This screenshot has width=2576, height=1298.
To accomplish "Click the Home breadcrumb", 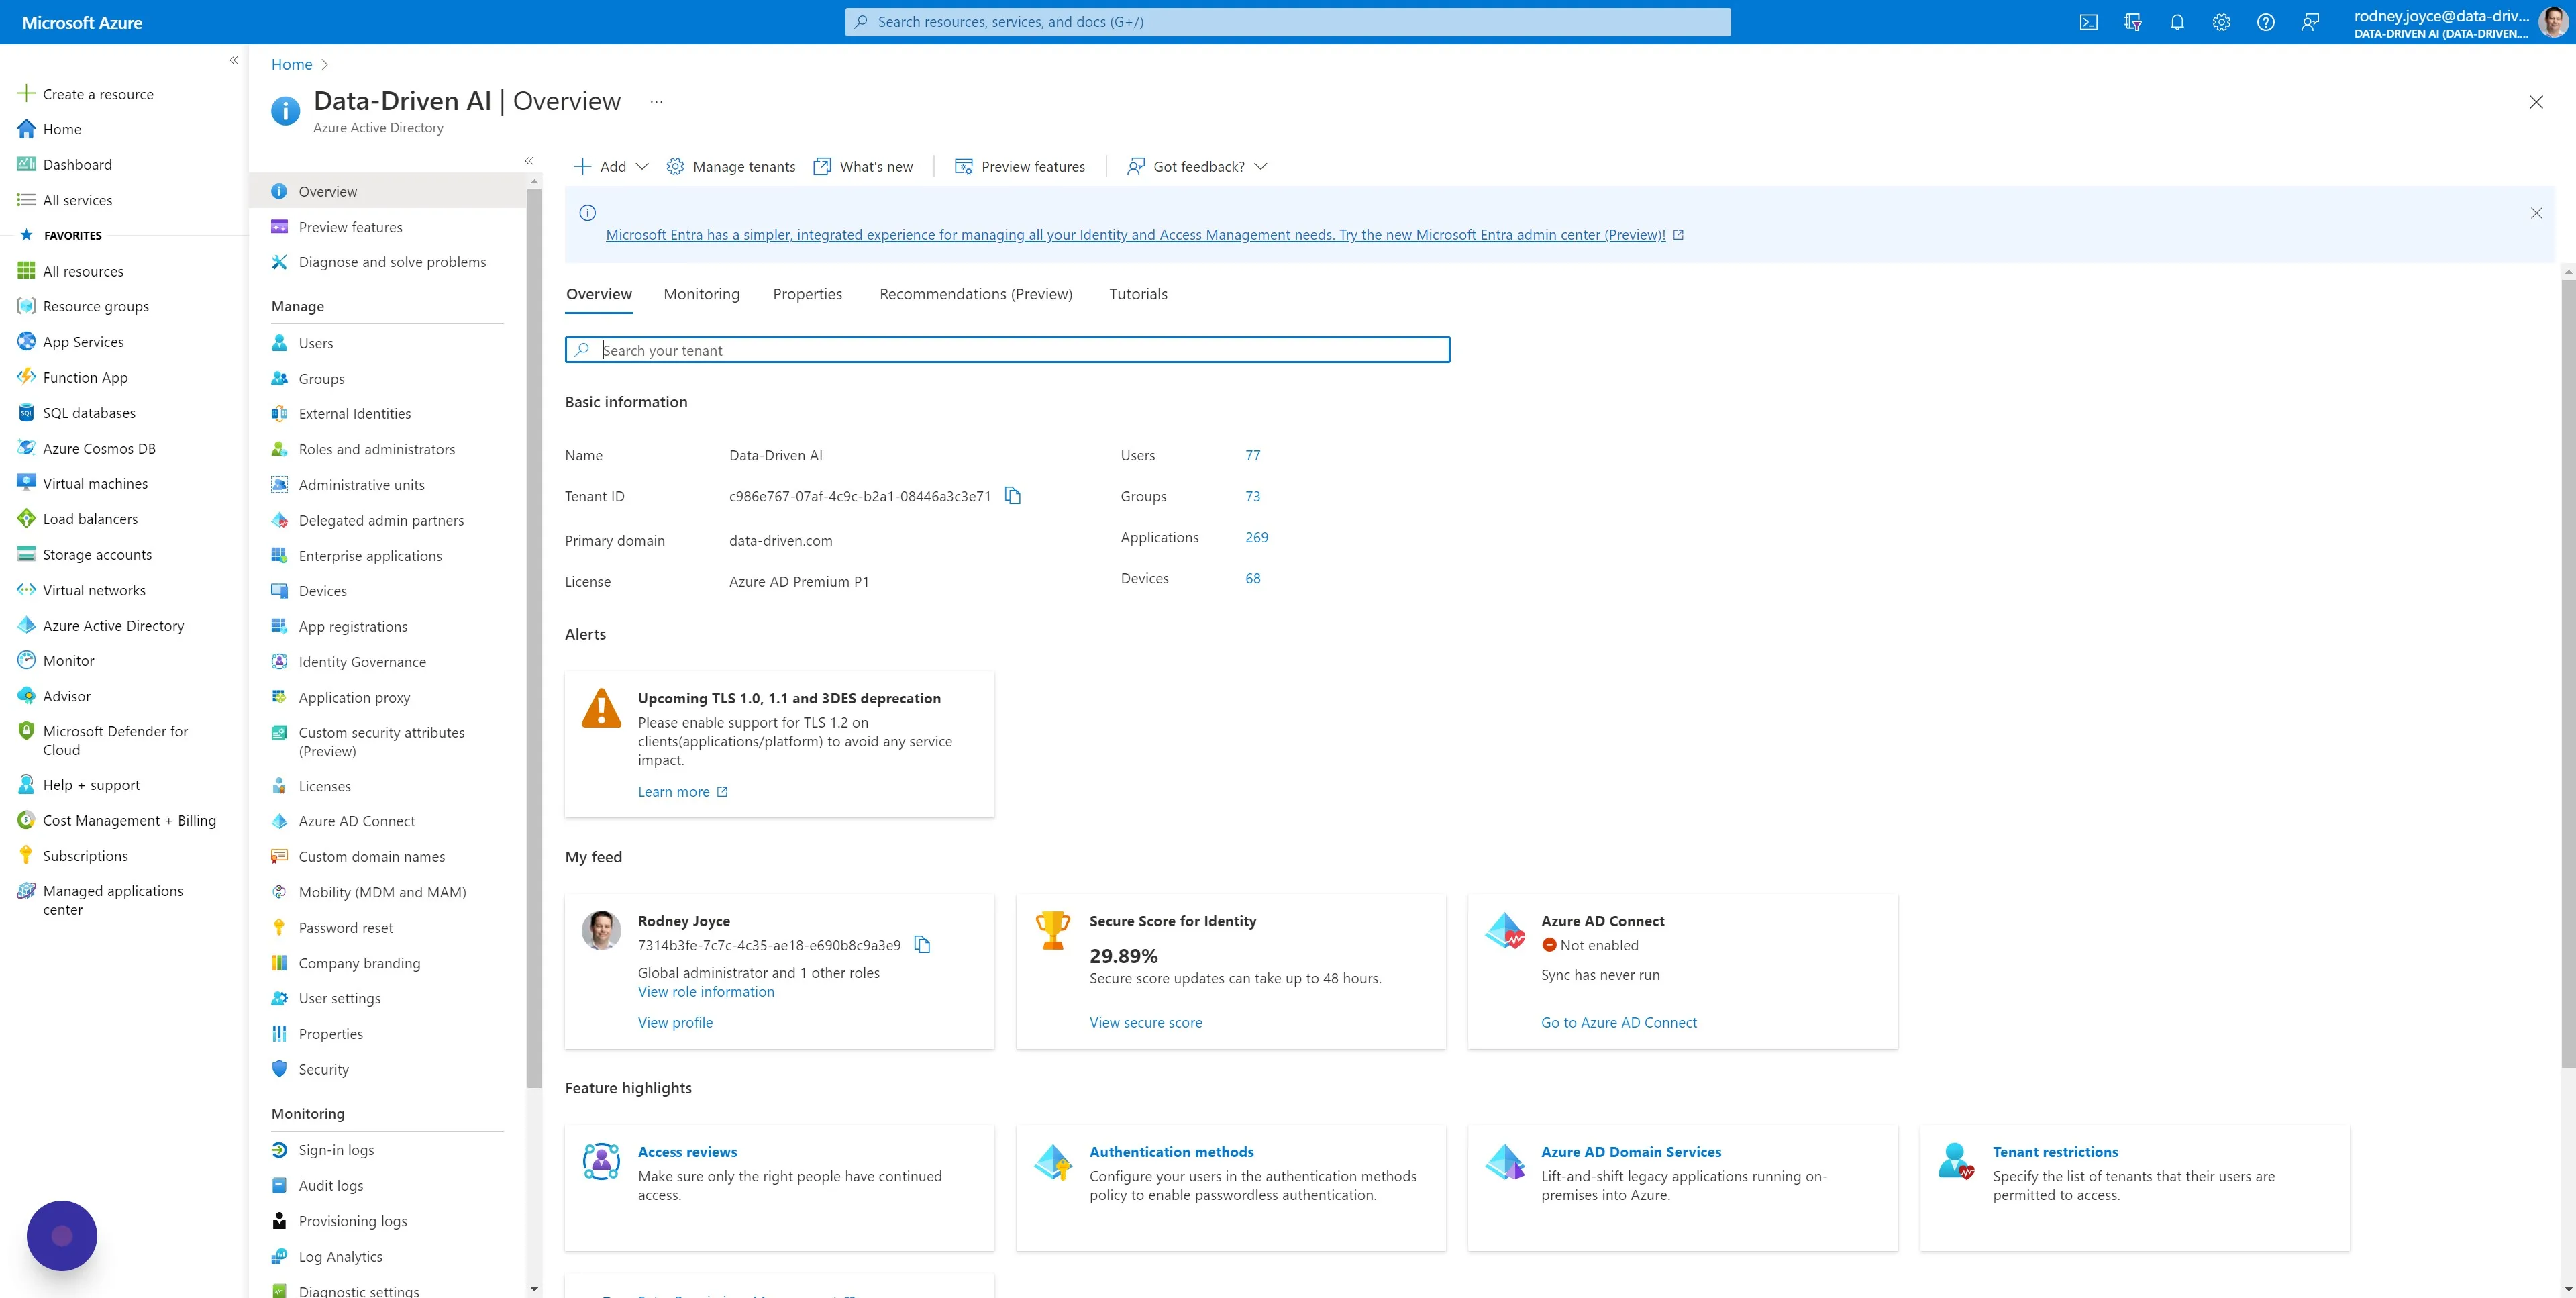I will (x=292, y=64).
